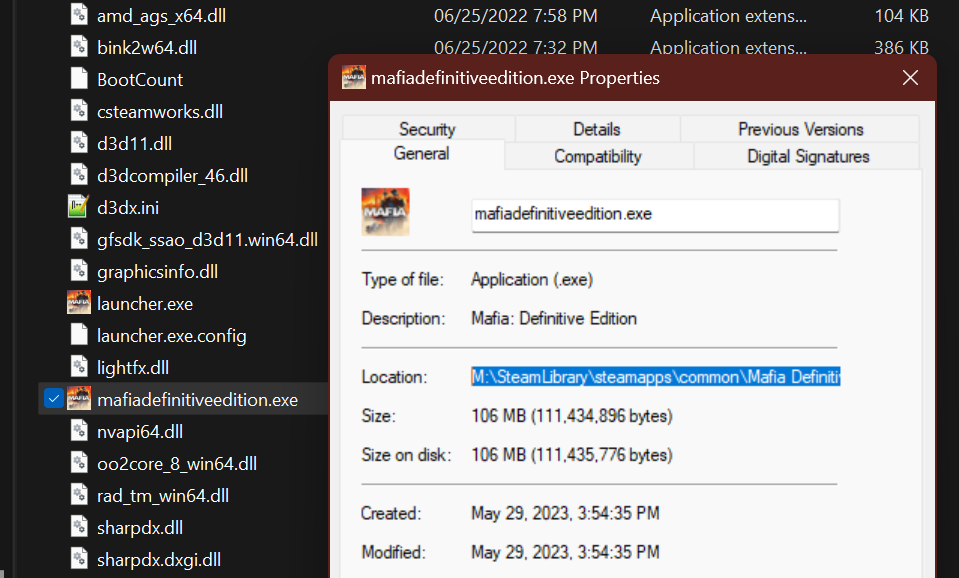Select the graphicsinfo.dll file name
Viewport: 959px width, 578px height.
pyautogui.click(x=157, y=272)
